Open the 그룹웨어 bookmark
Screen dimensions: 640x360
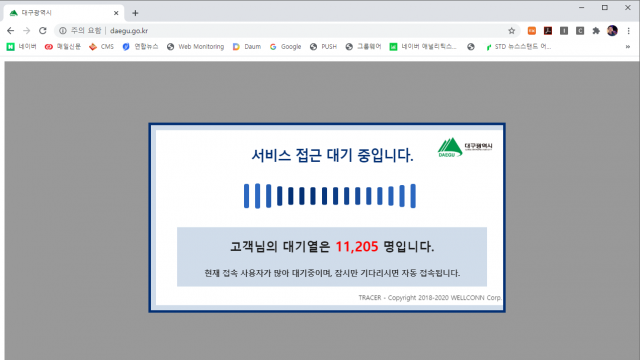[x=363, y=47]
